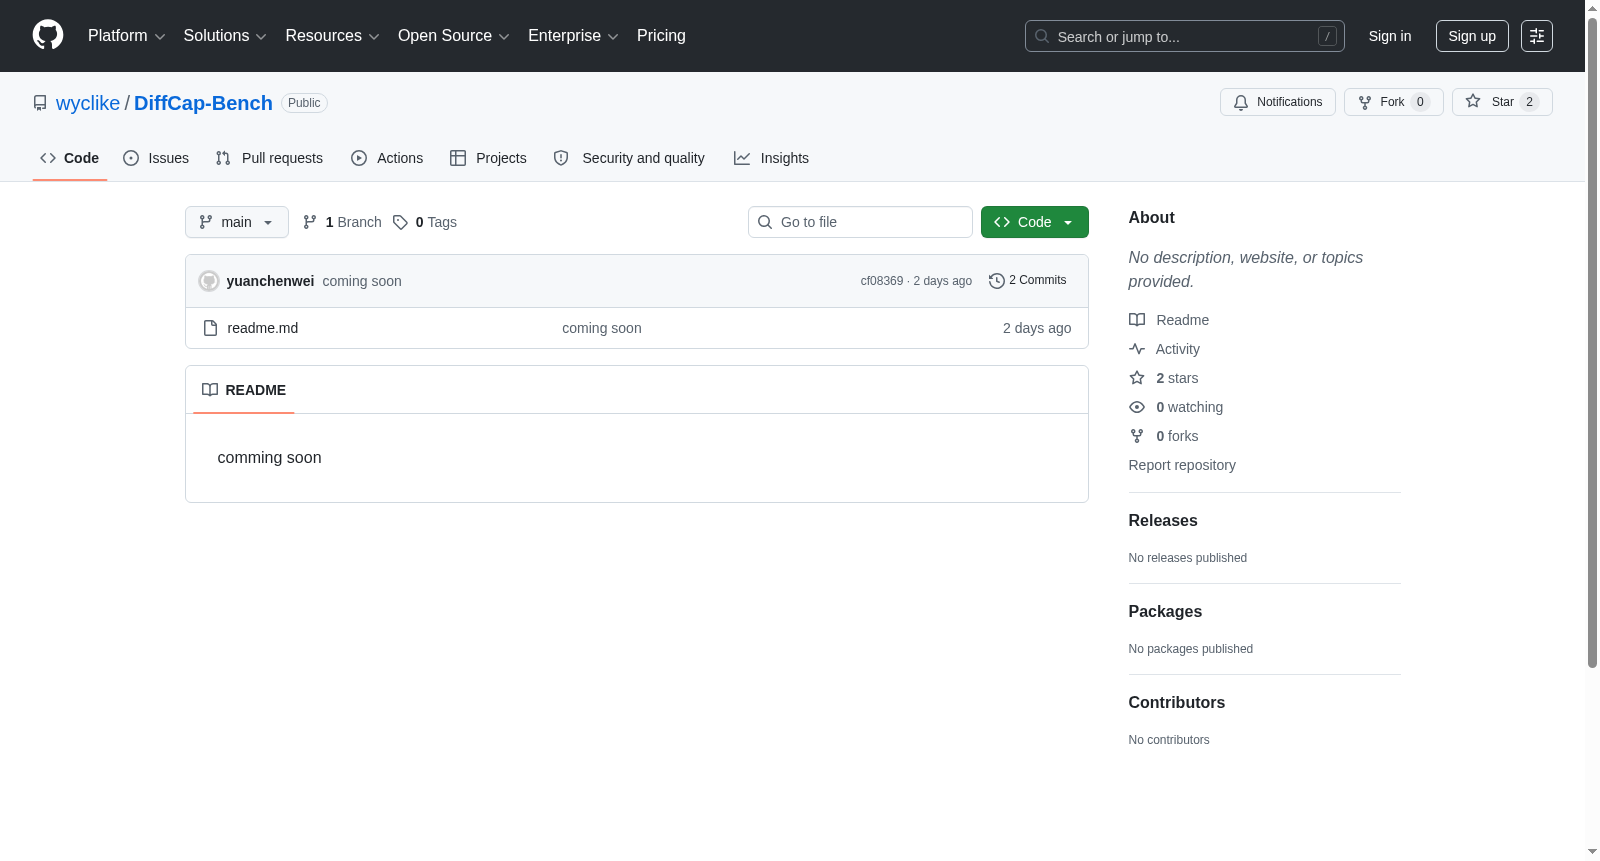Click the pulse icon next to Activity
Image resolution: width=1600 pixels, height=861 pixels.
click(1137, 349)
